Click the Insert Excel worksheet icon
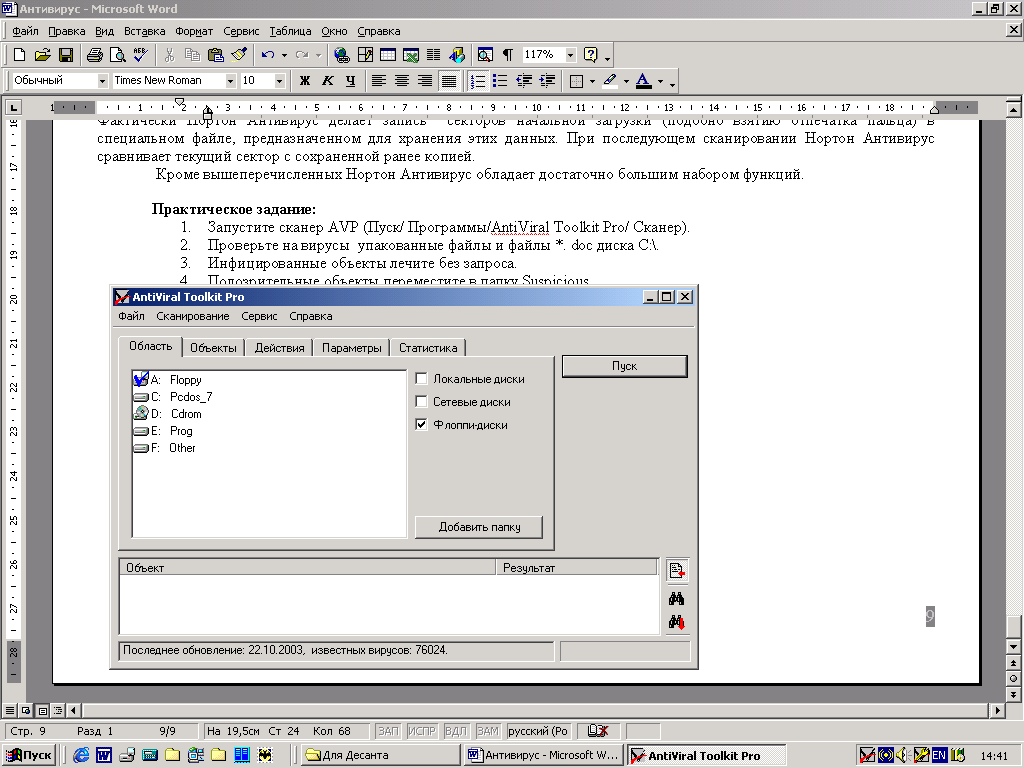The width and height of the screenshot is (1024, 768). coord(411,55)
